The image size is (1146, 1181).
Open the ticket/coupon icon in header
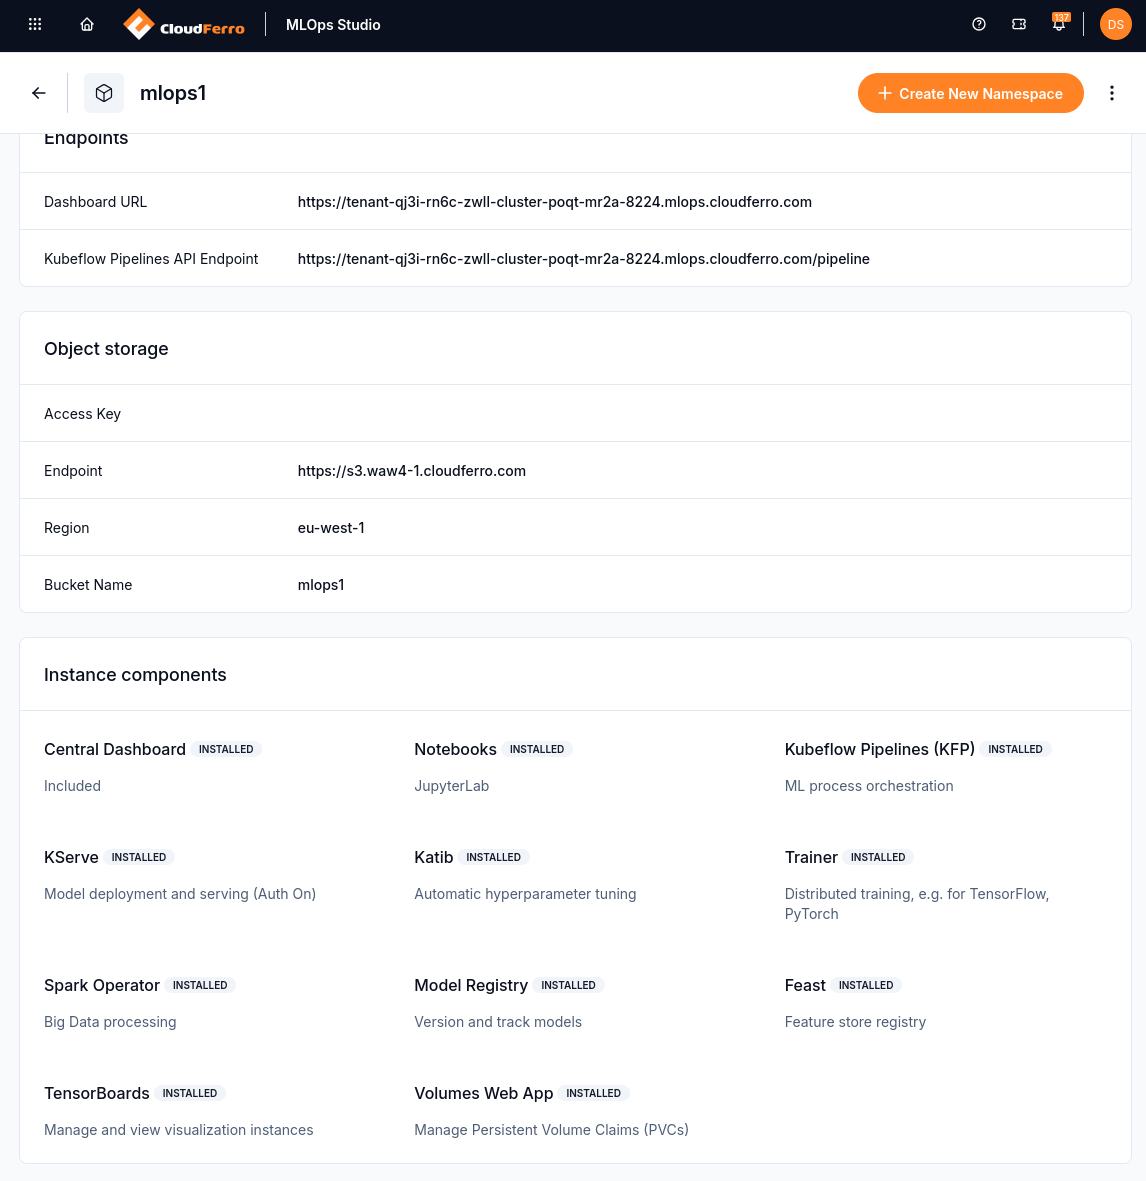tap(1019, 24)
